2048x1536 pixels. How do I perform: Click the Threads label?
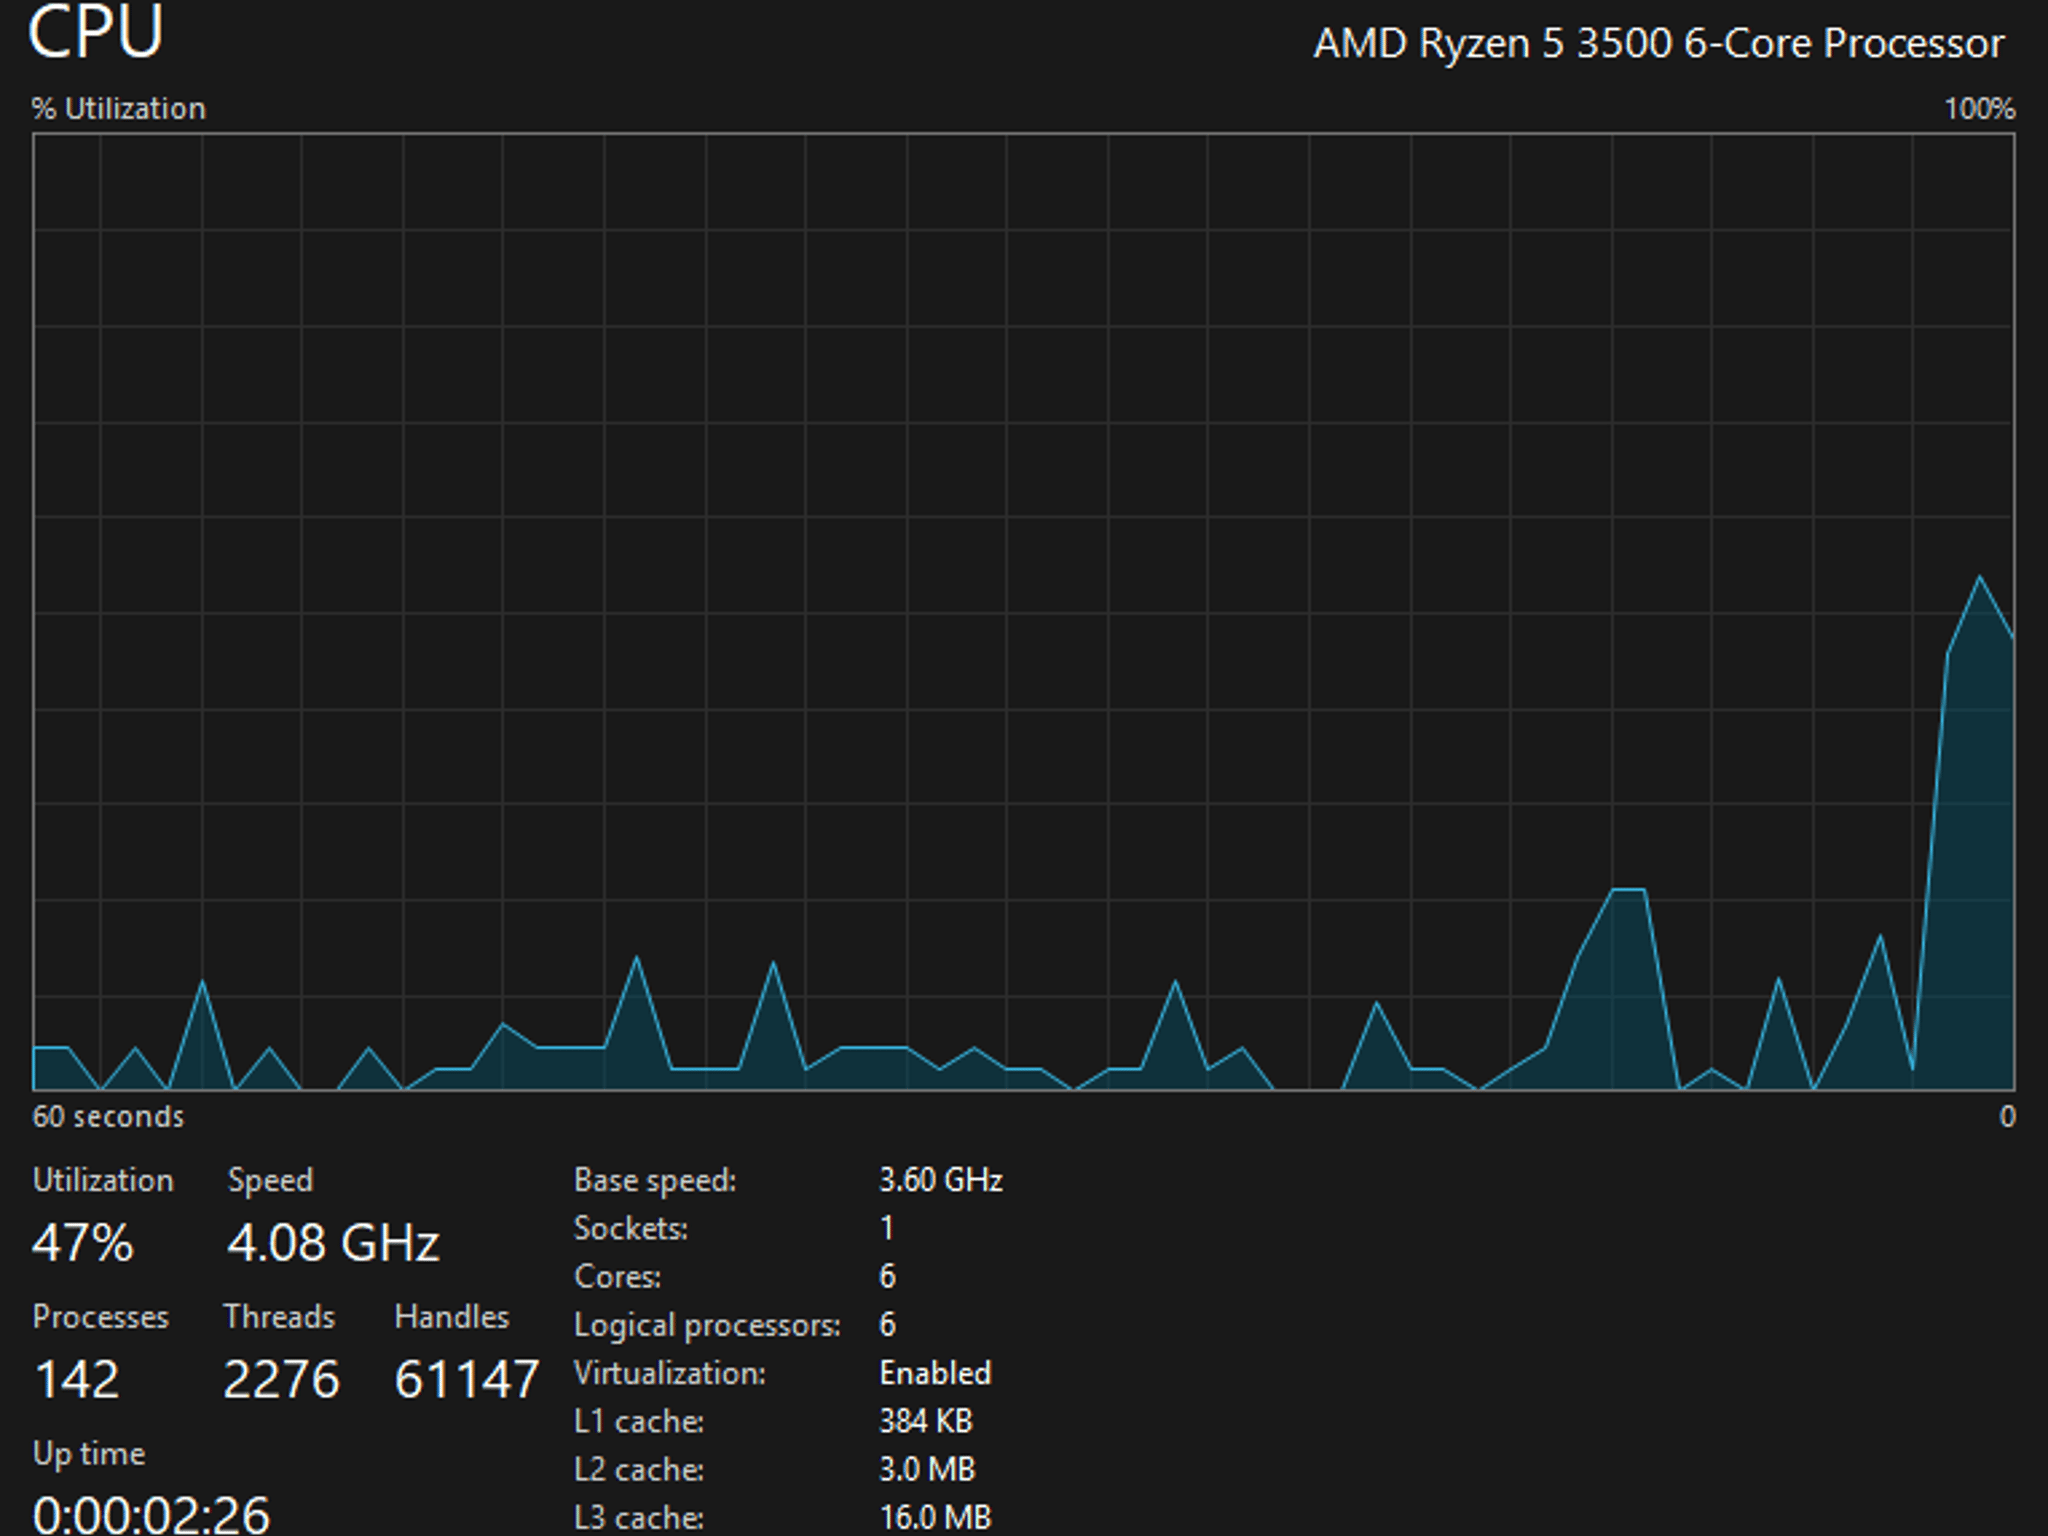pyautogui.click(x=279, y=1317)
